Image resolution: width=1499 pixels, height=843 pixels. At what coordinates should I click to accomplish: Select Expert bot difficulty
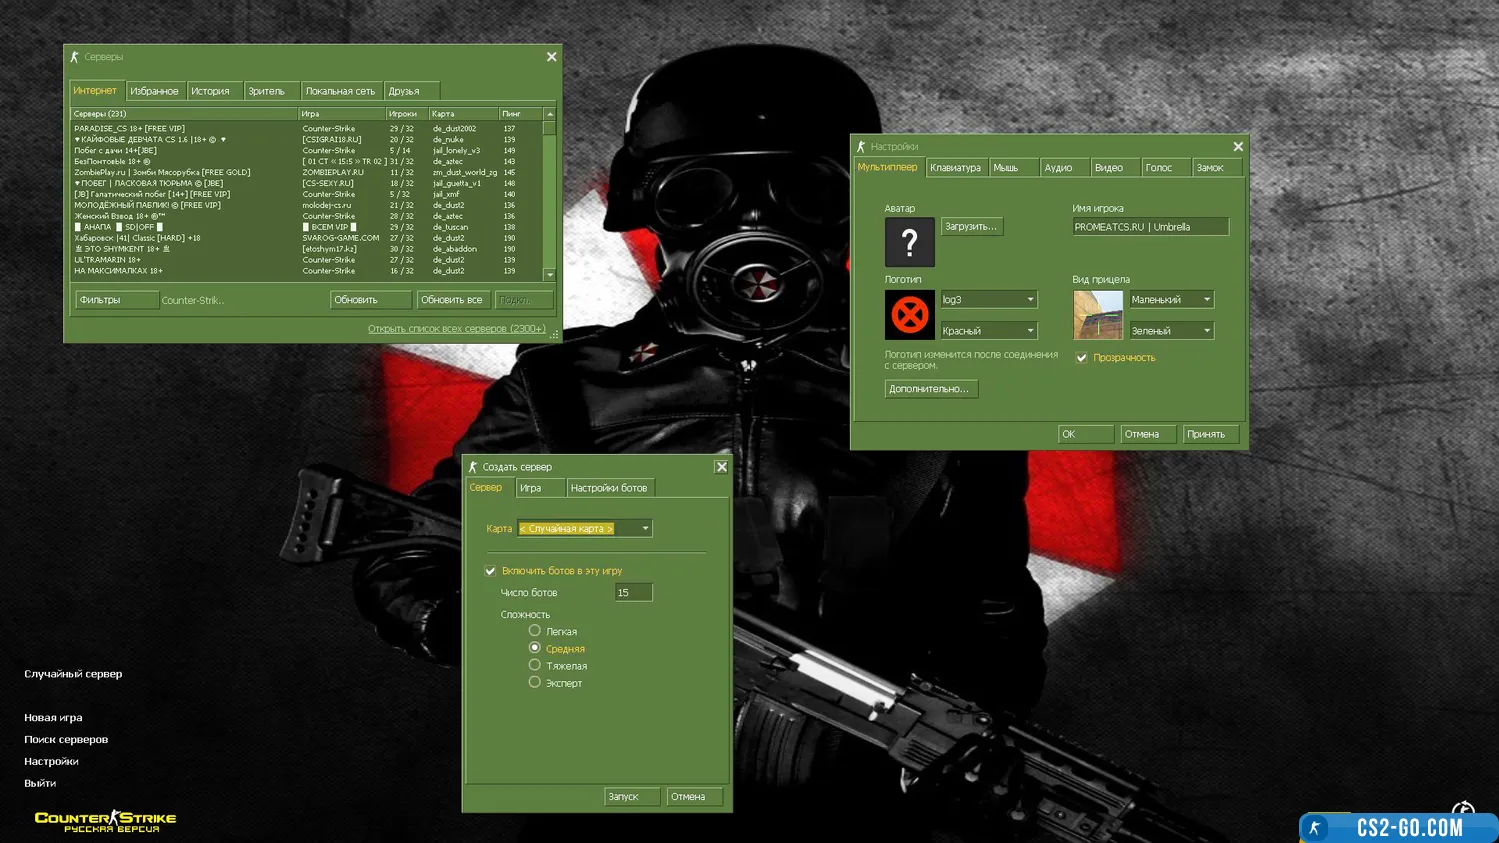535,683
